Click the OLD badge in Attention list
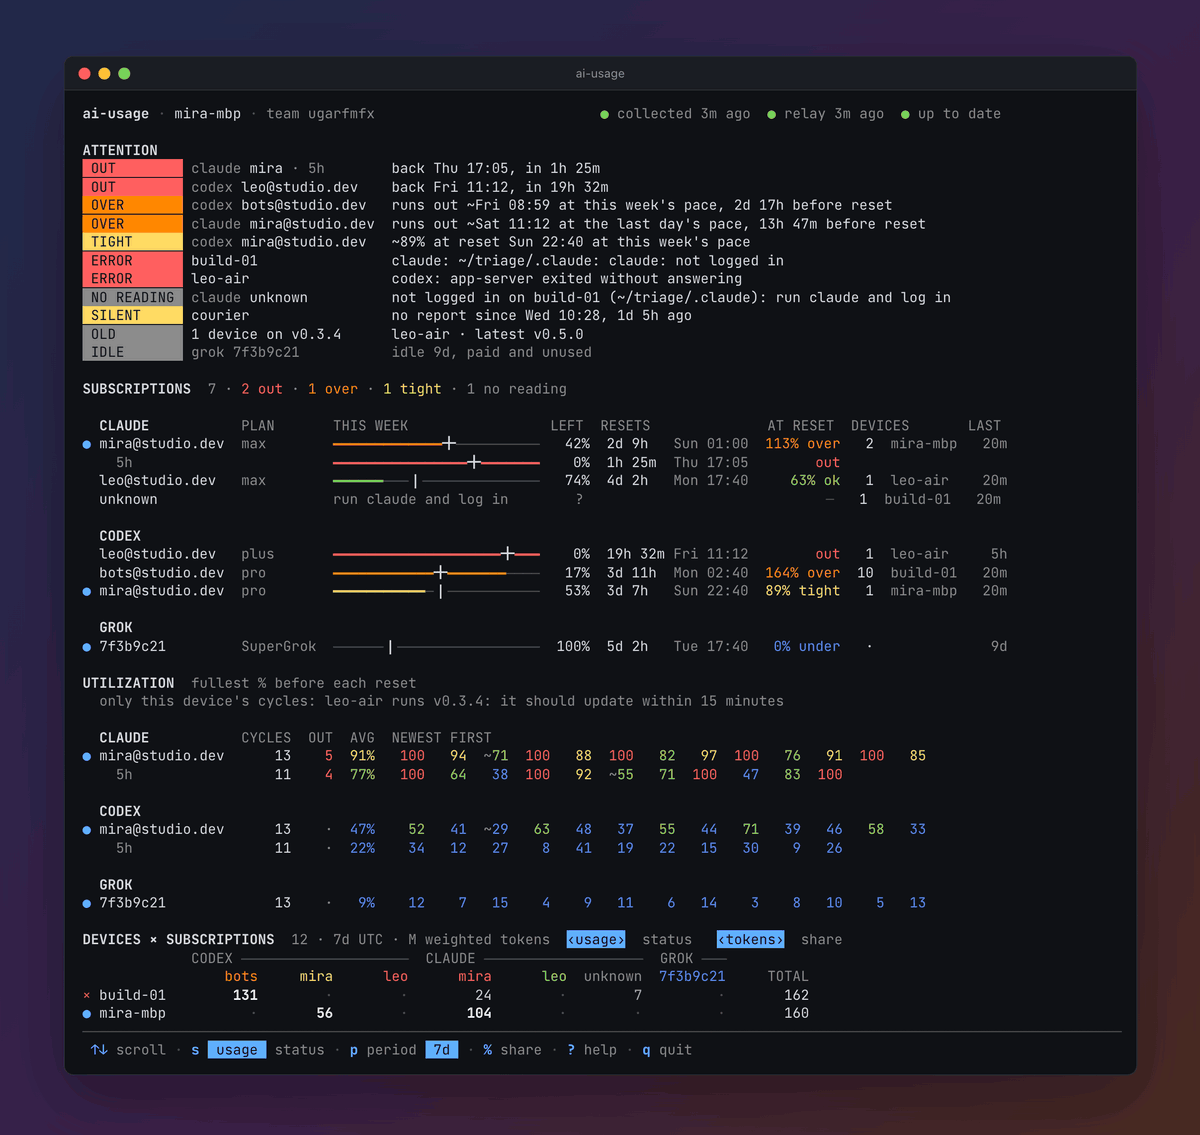 tap(133, 334)
